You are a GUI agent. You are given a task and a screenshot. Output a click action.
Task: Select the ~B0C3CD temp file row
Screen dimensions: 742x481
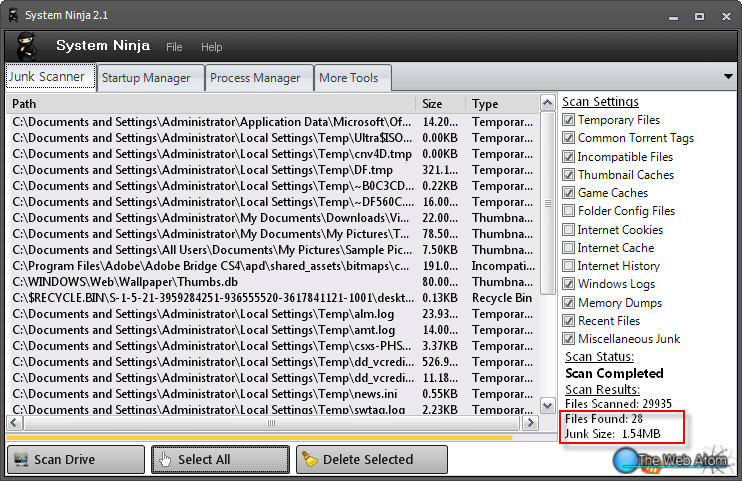coord(273,186)
